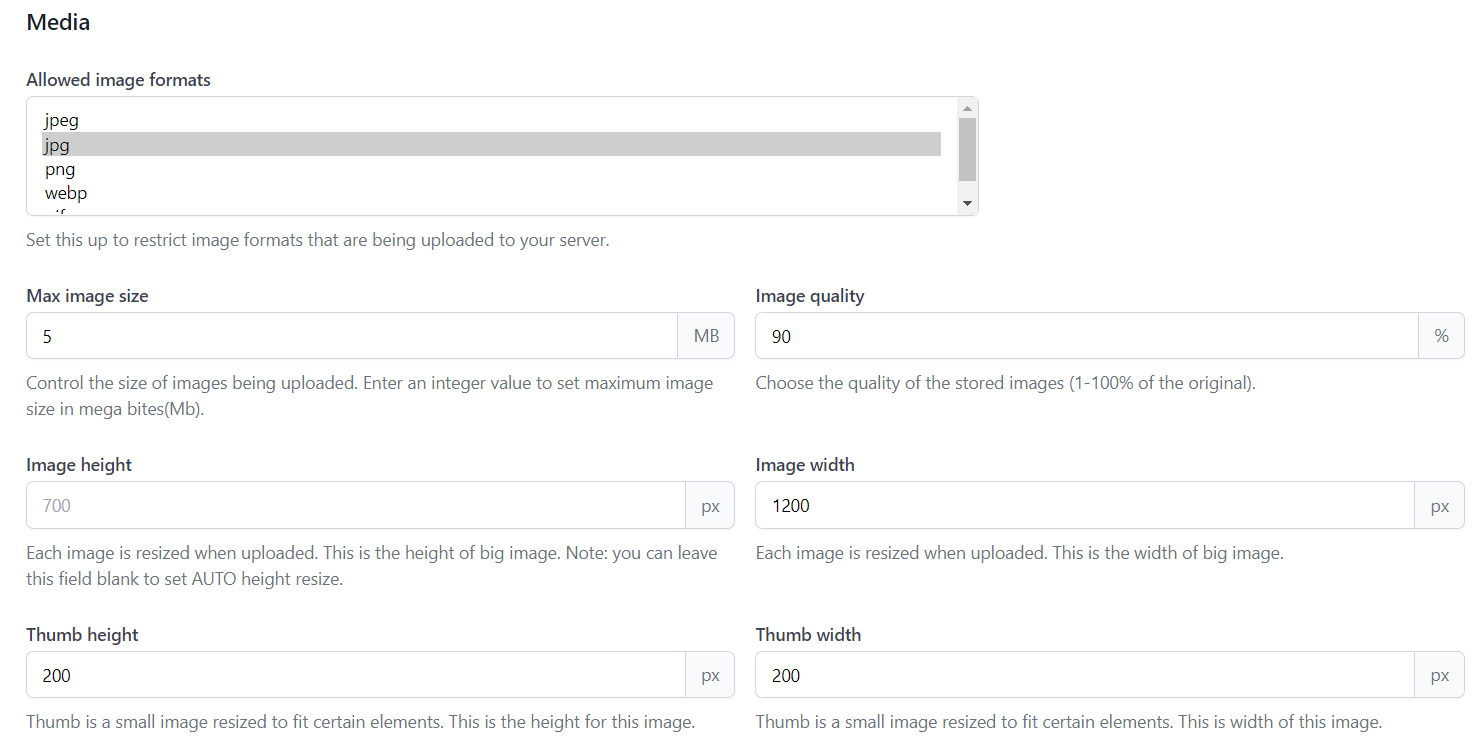Click the Allowed image formats label
The image size is (1477, 741).
tap(118, 80)
